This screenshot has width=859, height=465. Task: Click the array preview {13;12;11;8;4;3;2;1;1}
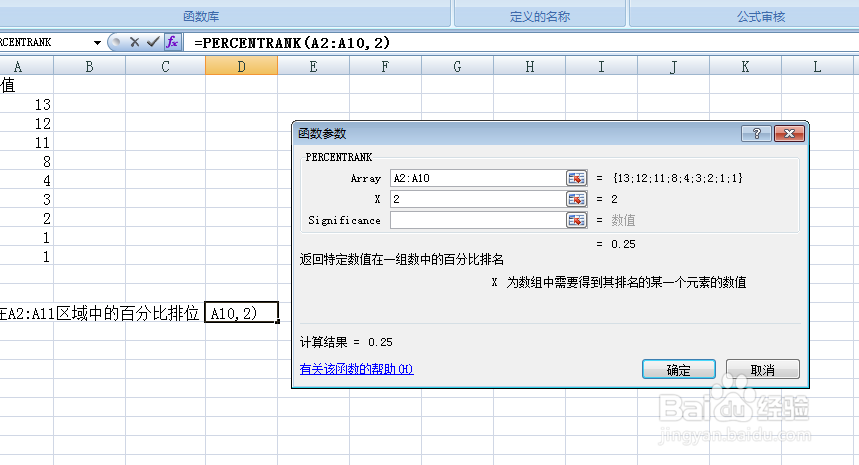[x=678, y=178]
